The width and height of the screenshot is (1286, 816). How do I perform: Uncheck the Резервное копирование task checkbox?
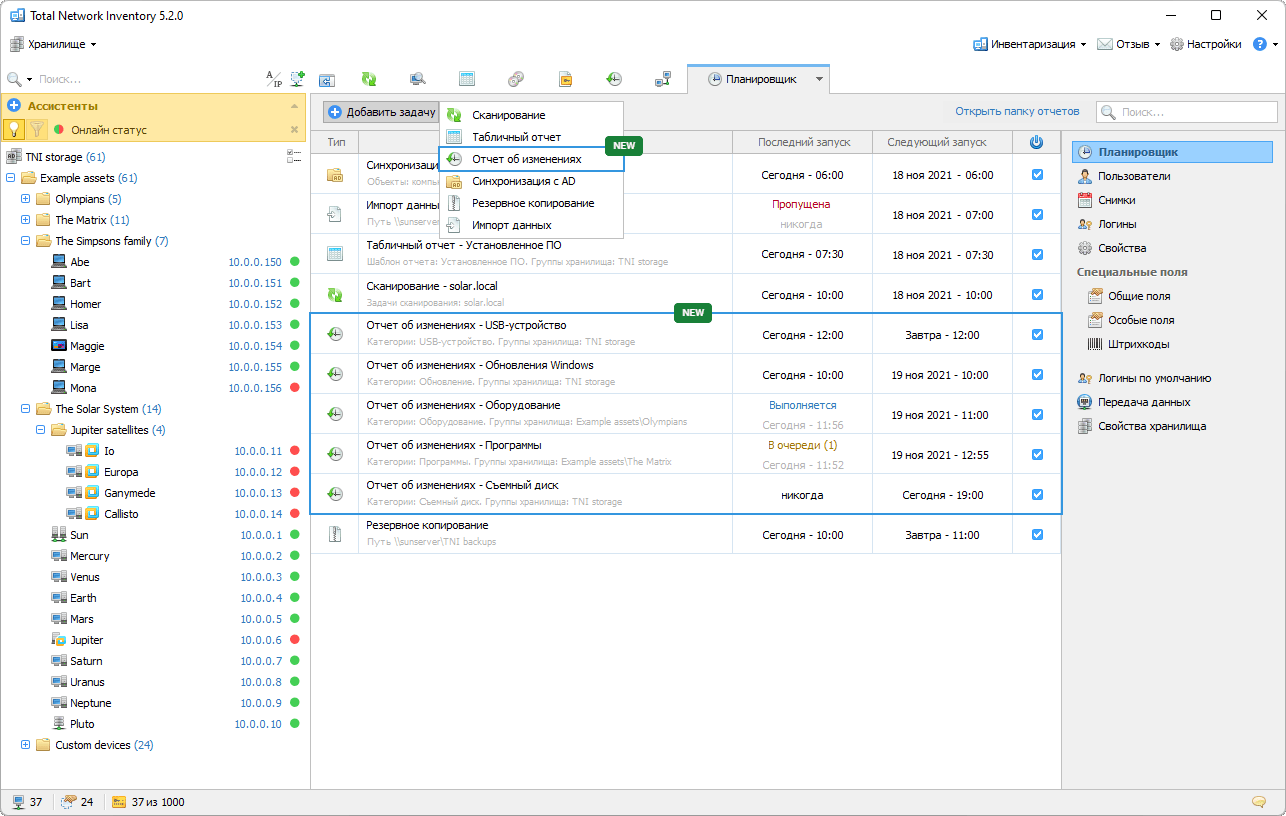1037,535
